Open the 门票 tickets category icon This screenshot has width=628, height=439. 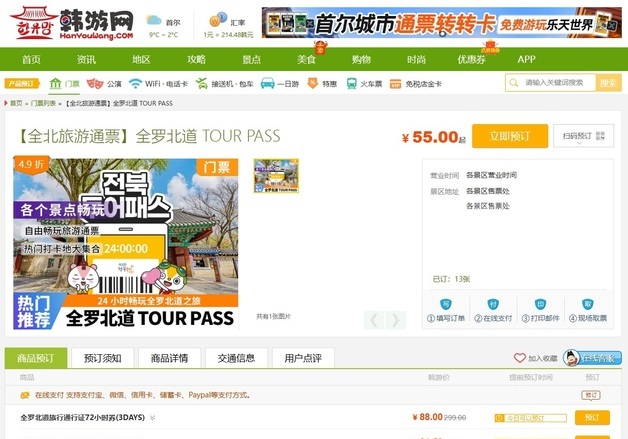65,83
